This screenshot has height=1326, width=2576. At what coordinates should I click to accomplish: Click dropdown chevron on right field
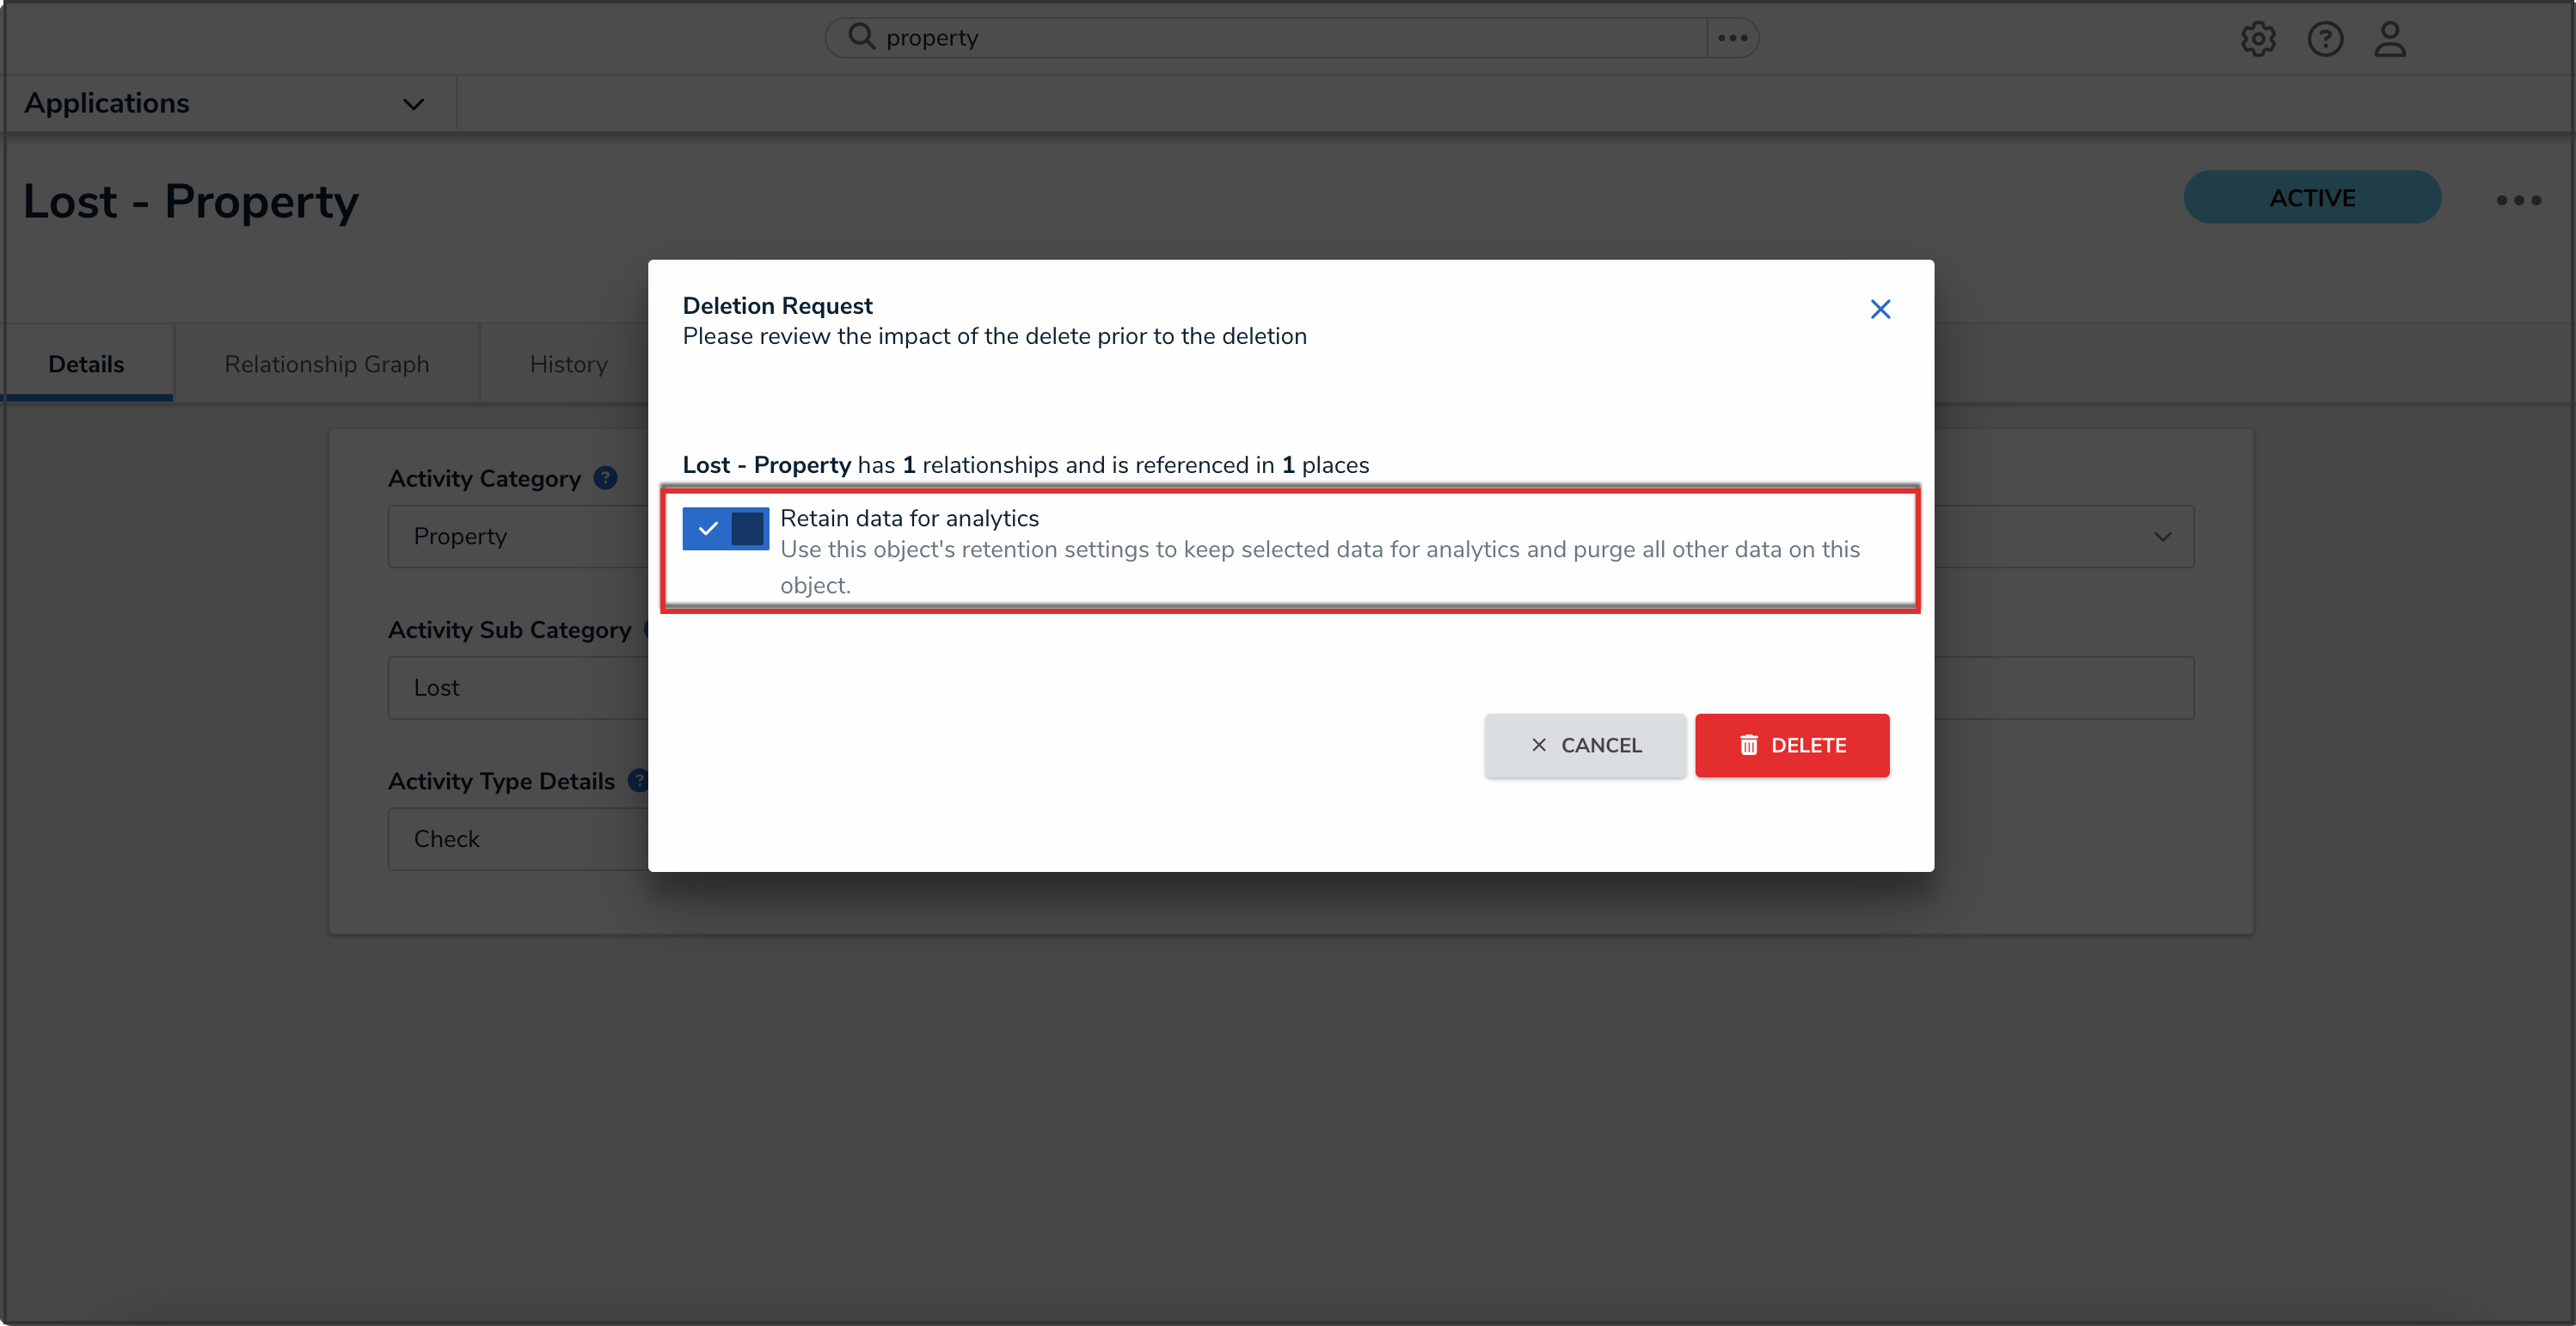pyautogui.click(x=2162, y=536)
